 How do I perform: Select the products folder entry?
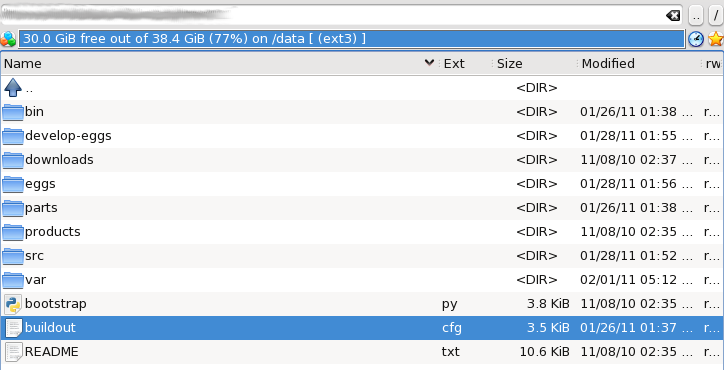[x=362, y=232]
